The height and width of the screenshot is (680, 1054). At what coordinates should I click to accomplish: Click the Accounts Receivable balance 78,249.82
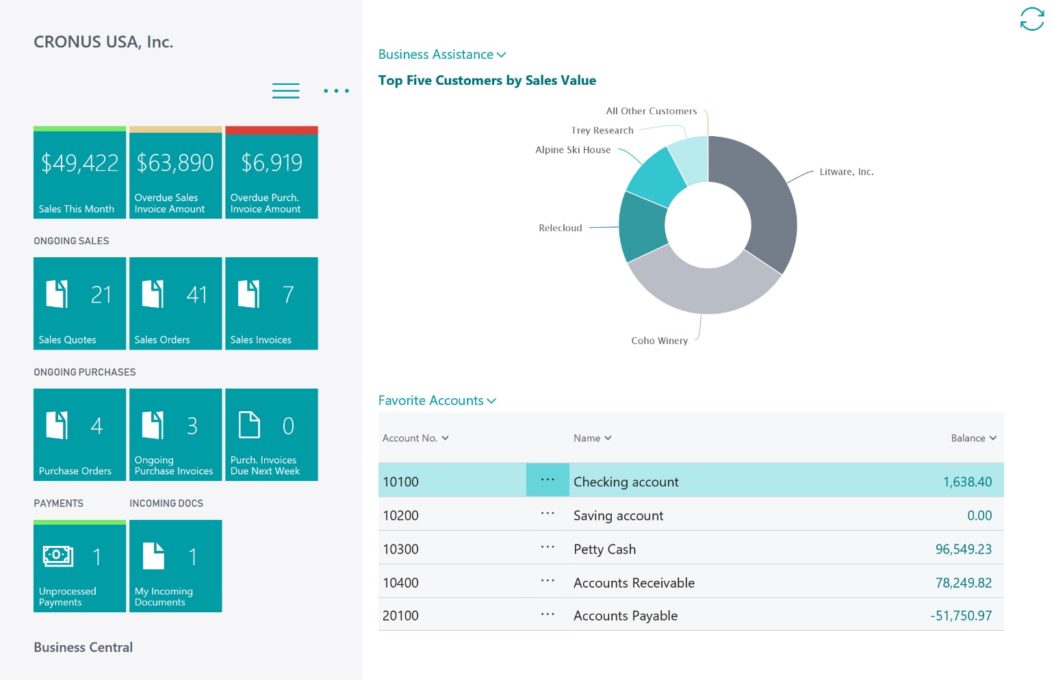pos(963,583)
